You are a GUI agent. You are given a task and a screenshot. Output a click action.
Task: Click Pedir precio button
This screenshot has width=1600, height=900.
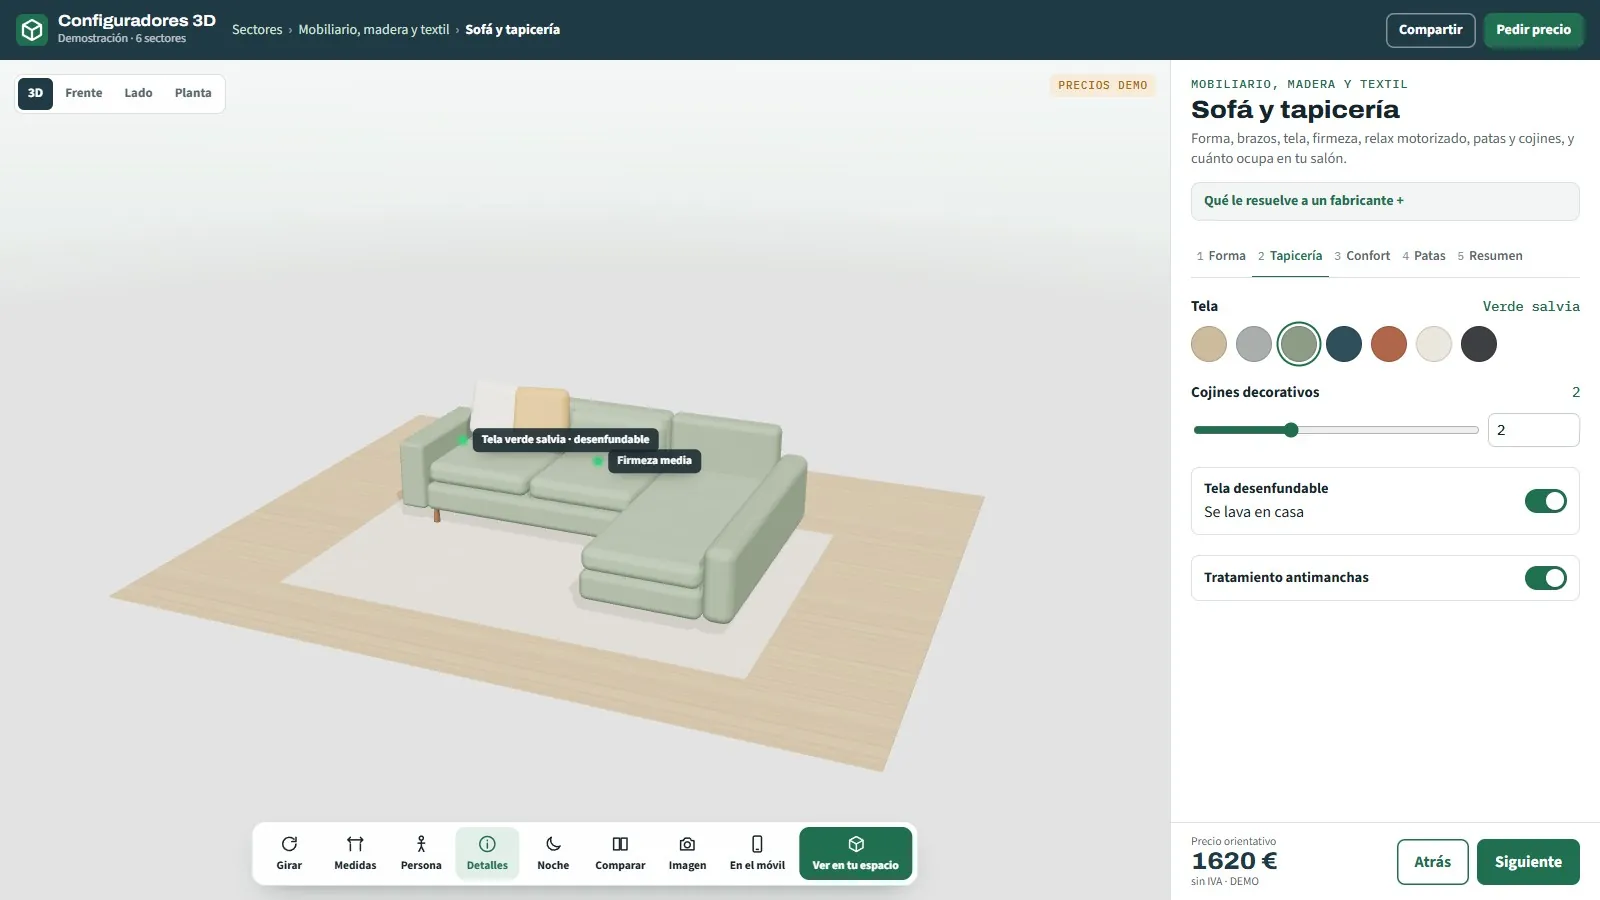click(1533, 30)
